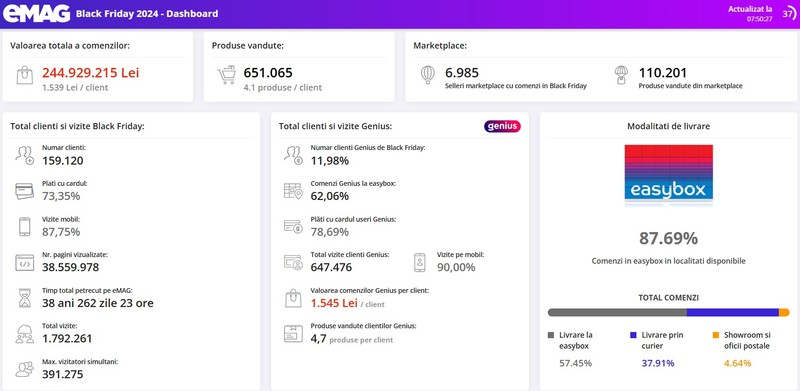Click the phone icon beside Vizite pe mobil
This screenshot has height=391, width=800.
tap(420, 262)
